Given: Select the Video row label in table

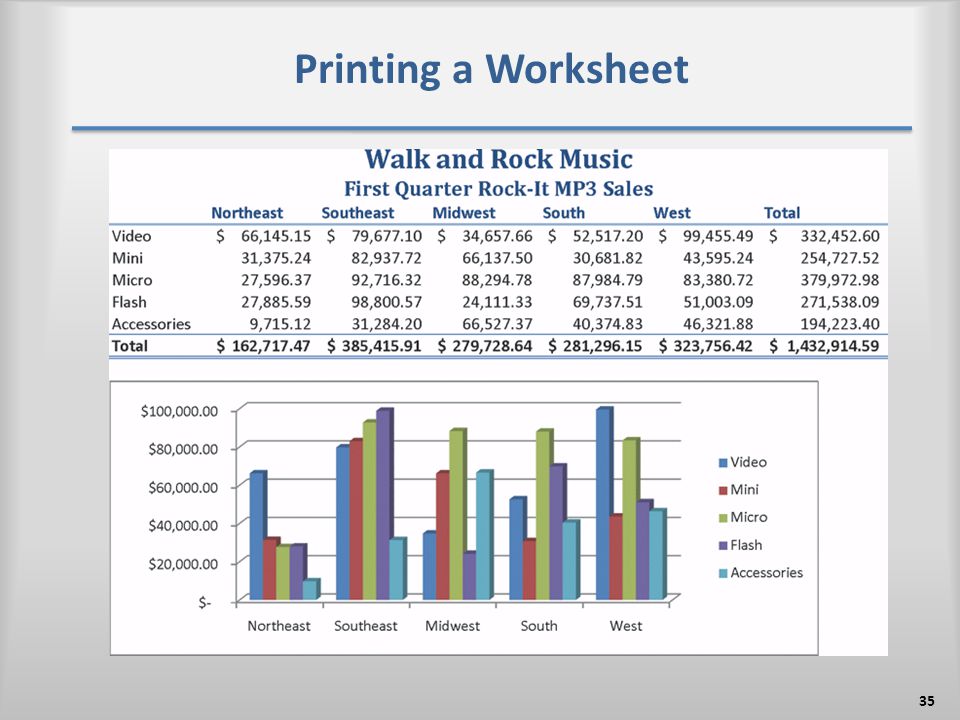Looking at the screenshot, I should (x=131, y=236).
